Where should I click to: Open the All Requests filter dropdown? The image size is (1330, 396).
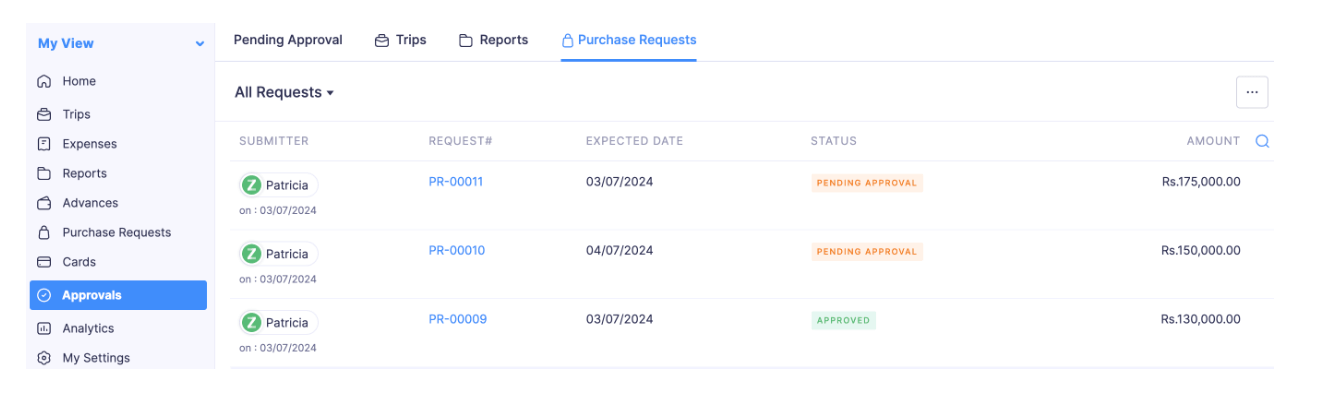point(284,92)
